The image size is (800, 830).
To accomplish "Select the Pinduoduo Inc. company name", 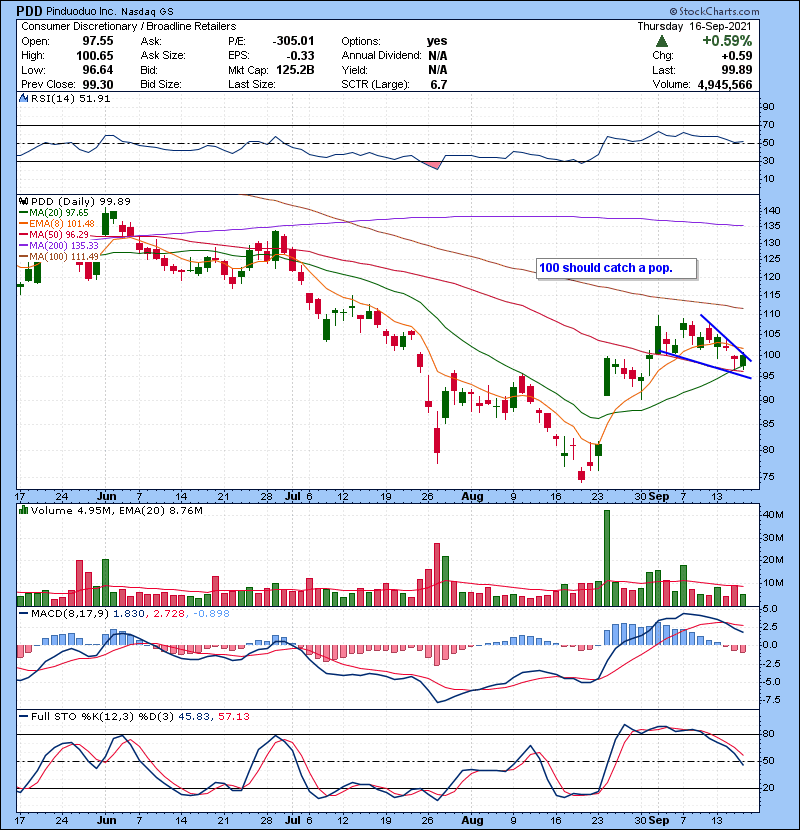I will pos(82,11).
